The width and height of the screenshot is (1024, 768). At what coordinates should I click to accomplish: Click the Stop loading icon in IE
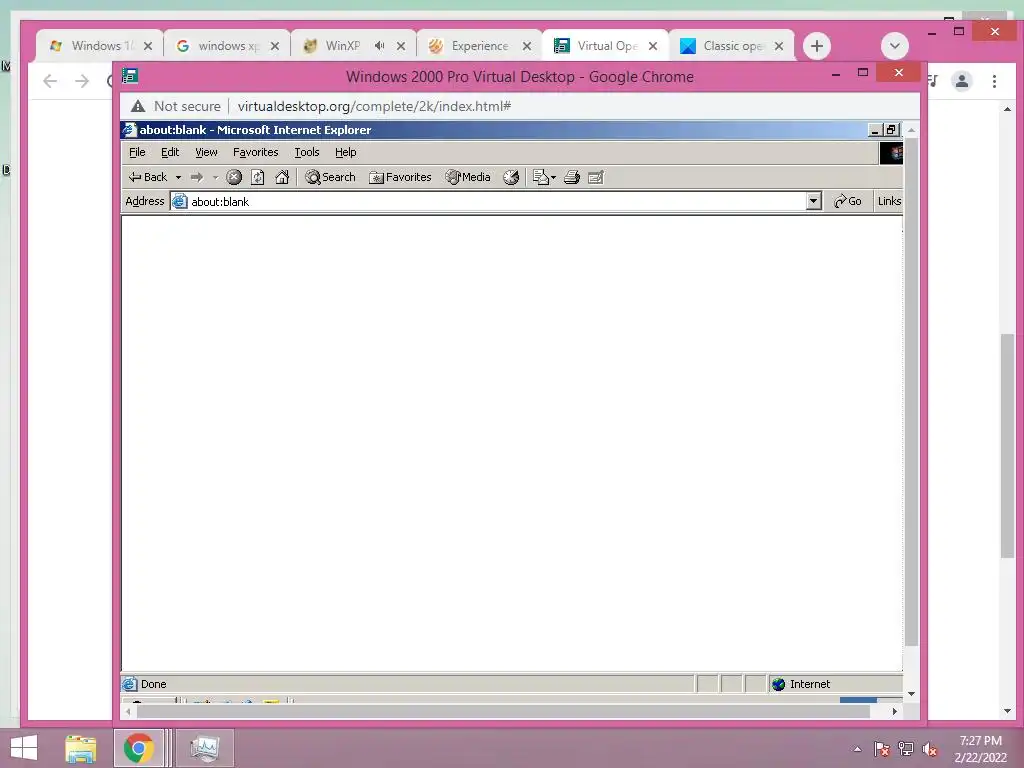click(x=234, y=177)
